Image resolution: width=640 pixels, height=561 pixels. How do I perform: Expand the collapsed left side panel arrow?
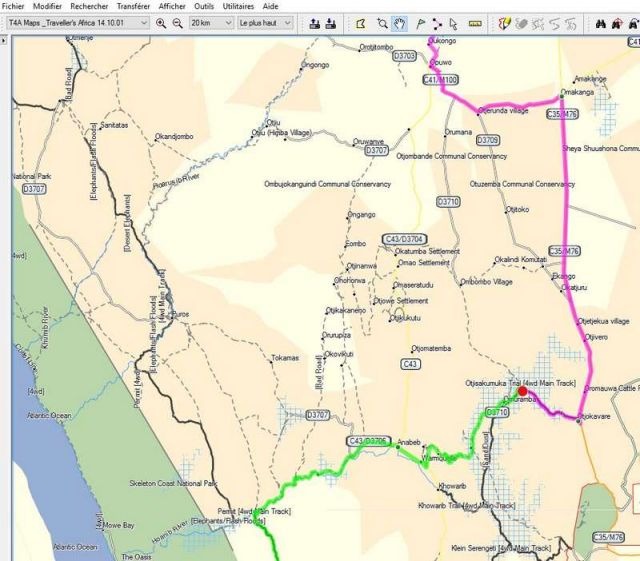tap(3, 41)
